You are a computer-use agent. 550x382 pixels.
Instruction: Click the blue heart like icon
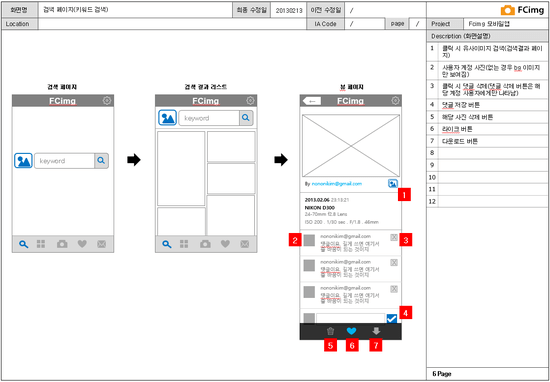pyautogui.click(x=351, y=331)
